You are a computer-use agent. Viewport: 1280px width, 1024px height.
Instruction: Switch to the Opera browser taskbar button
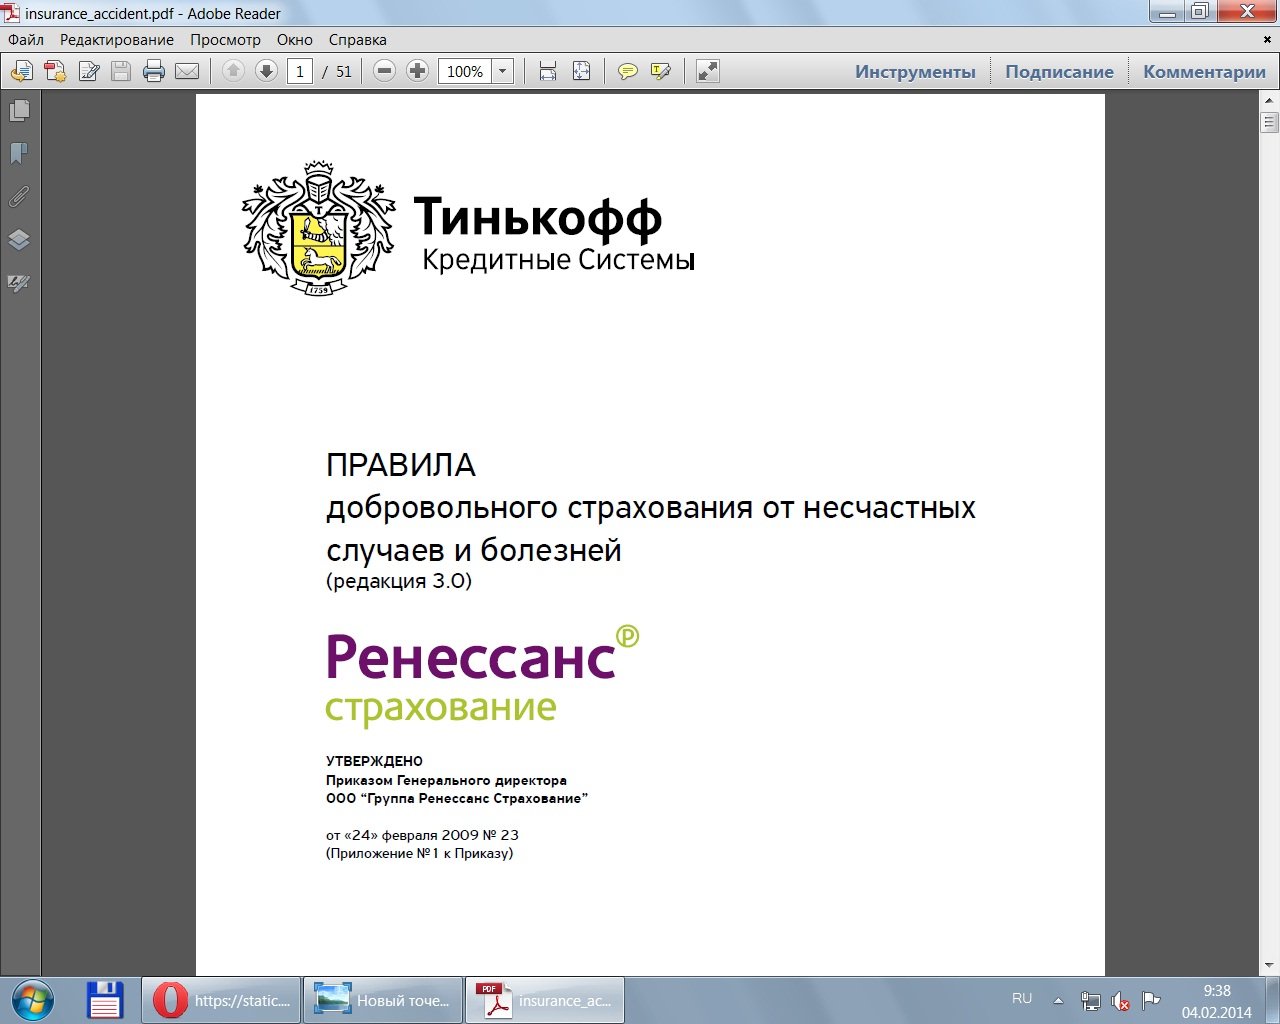click(221, 1000)
